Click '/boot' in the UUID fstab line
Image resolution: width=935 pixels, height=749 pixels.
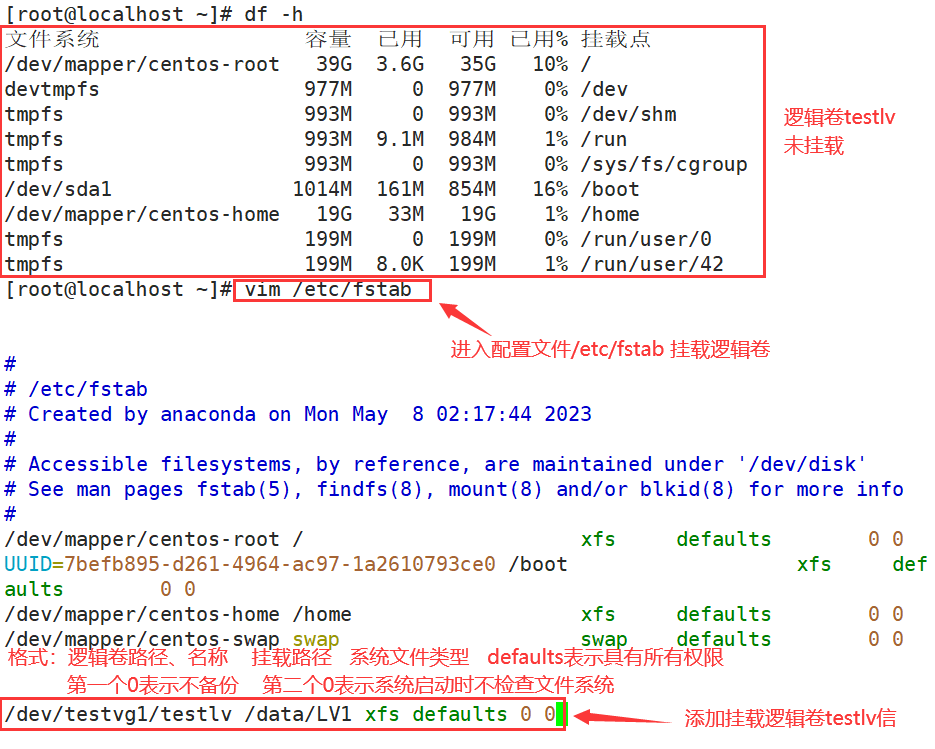(538, 564)
